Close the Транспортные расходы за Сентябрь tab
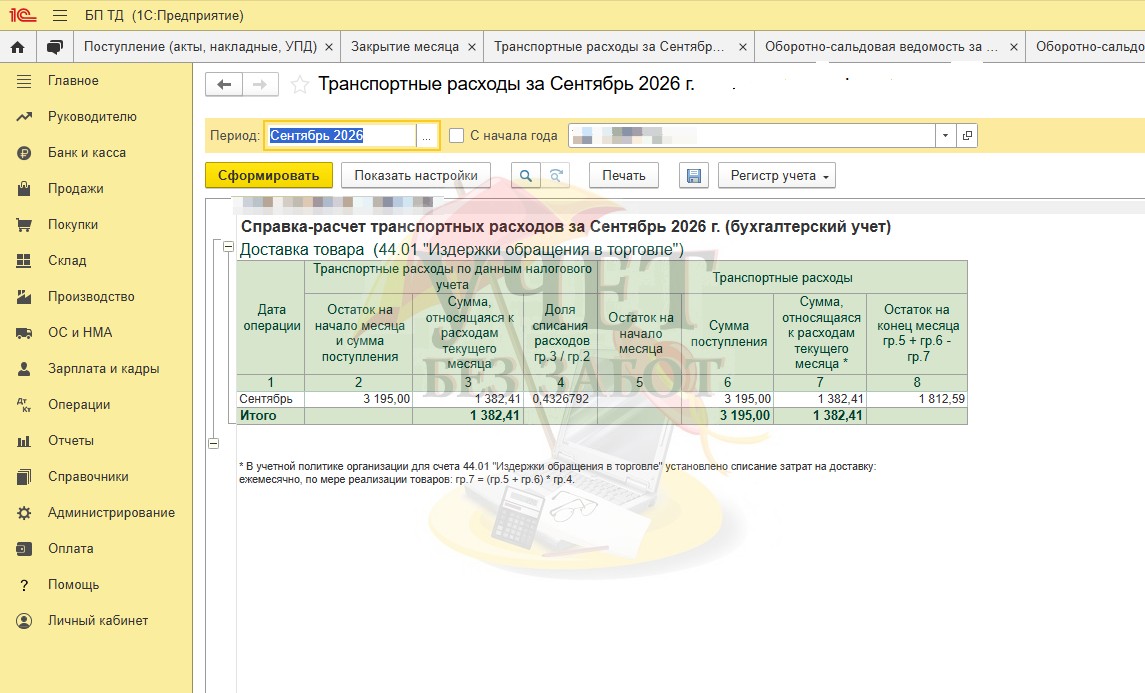This screenshot has width=1145, height=693. coord(743,47)
